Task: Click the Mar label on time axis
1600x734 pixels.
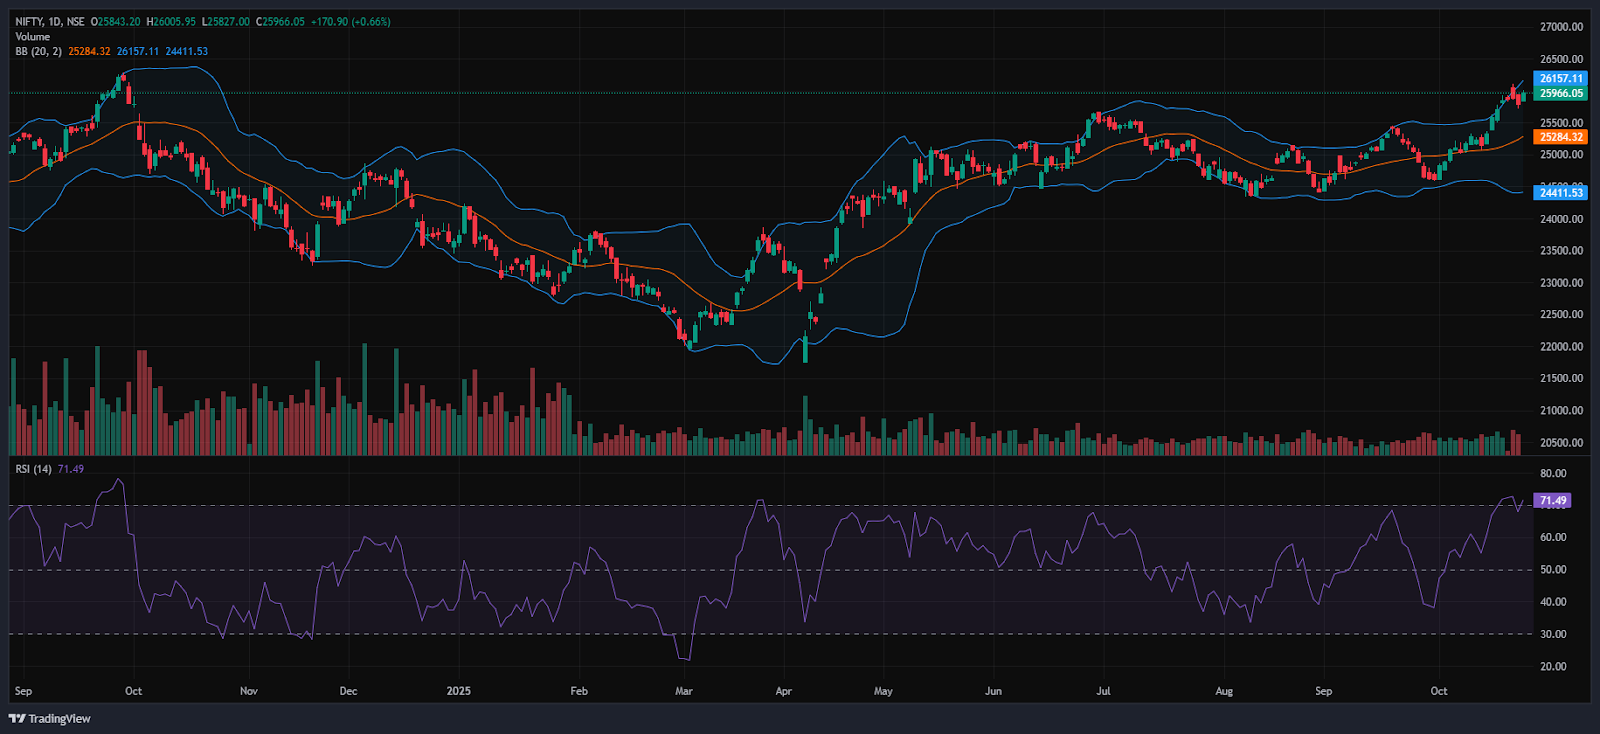Action: 684,691
